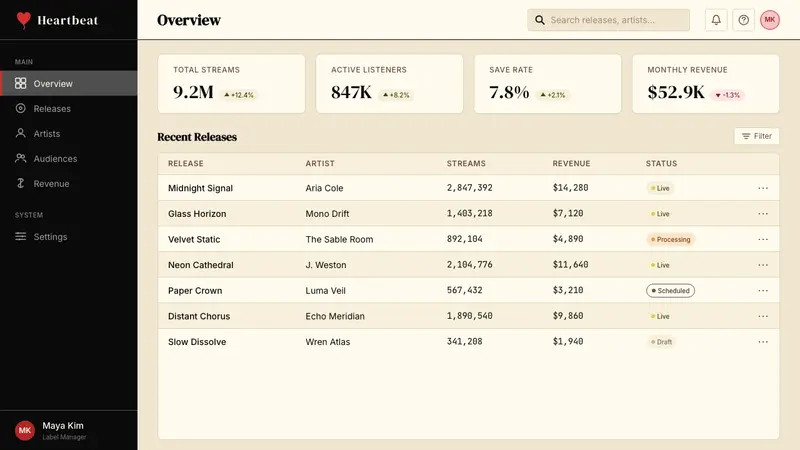This screenshot has width=800, height=450.
Task: Click the -1.3% revenue change badge
Action: coord(728,95)
